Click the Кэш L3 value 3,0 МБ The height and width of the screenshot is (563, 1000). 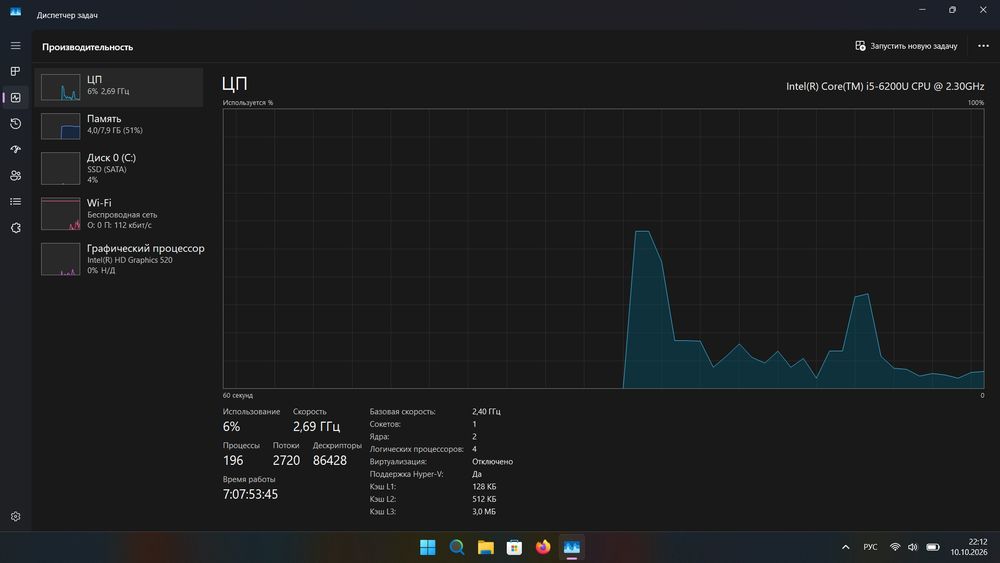[x=484, y=511]
